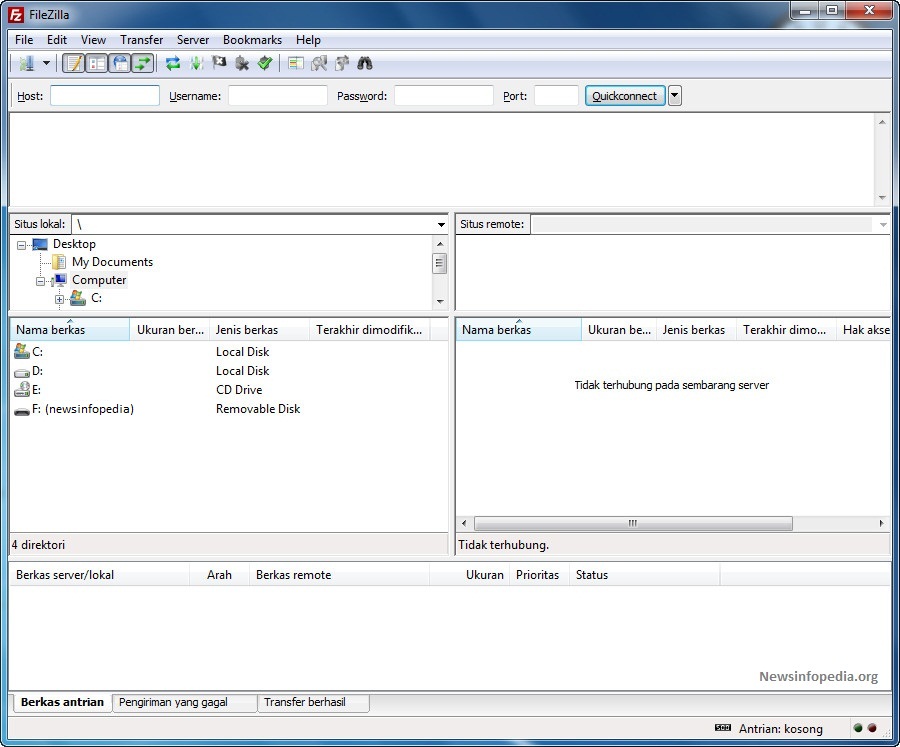Screen dimensions: 900x747
Task: Toggle directory comparison icon
Action: point(319,63)
